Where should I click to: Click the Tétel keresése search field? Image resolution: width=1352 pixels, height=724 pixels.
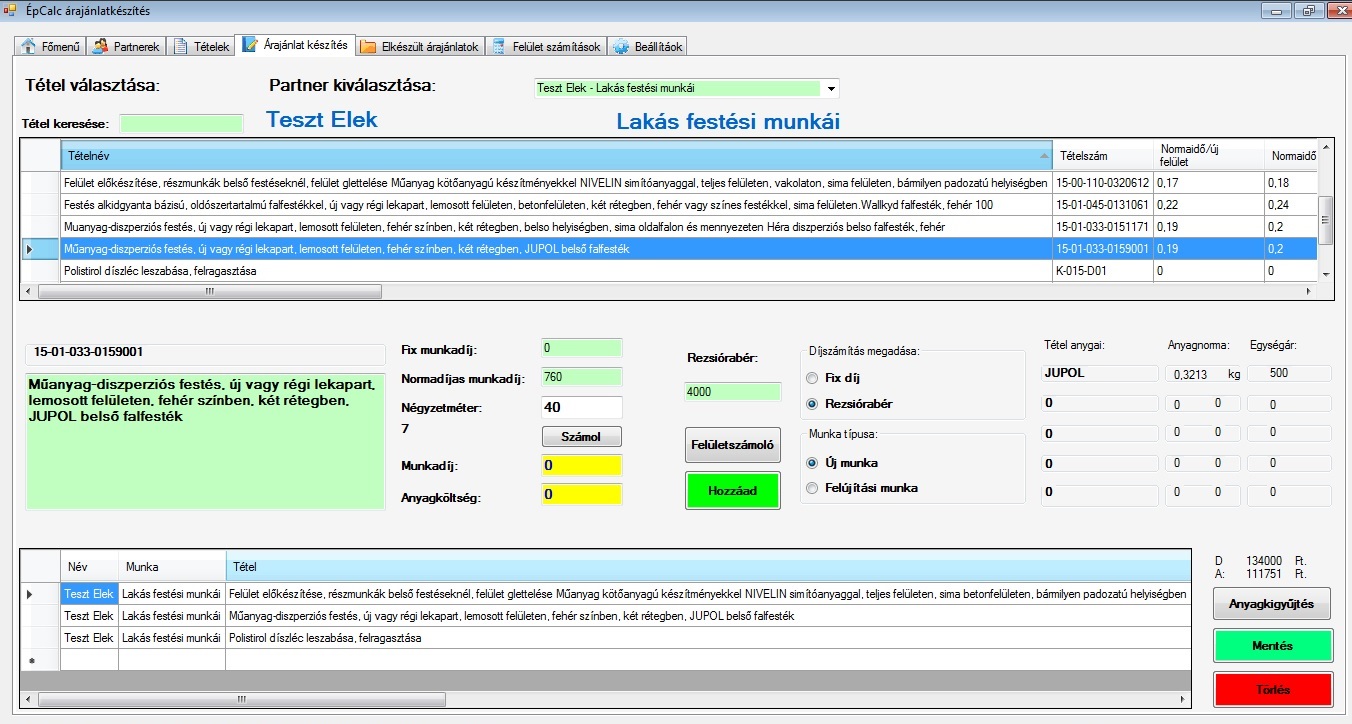point(181,123)
